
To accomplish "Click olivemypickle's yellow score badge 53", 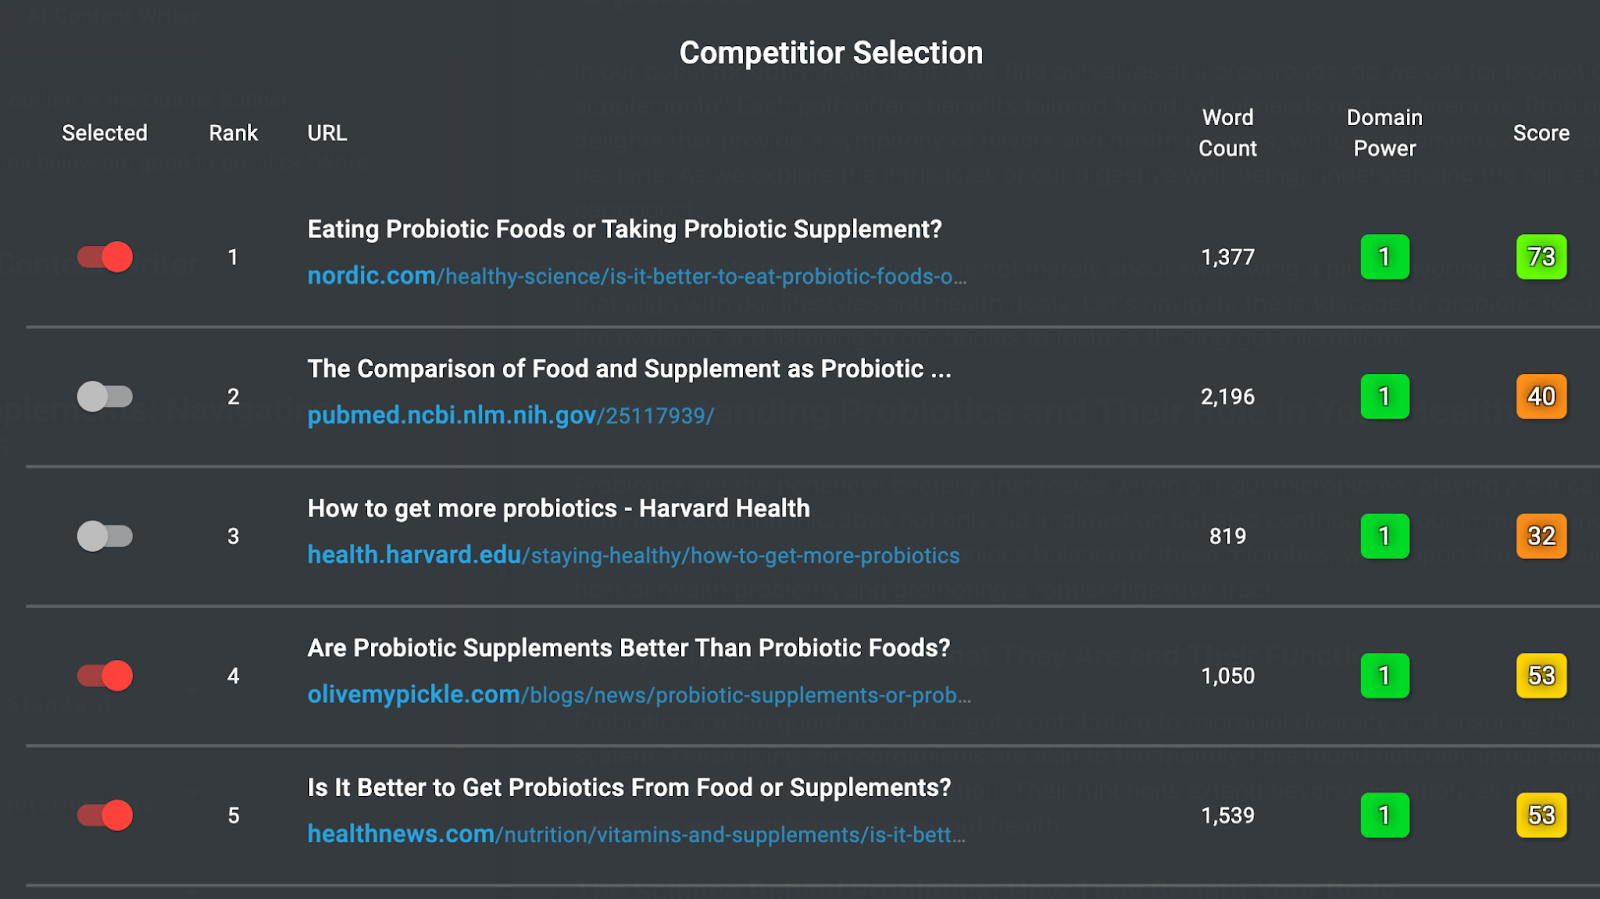I will (1541, 676).
